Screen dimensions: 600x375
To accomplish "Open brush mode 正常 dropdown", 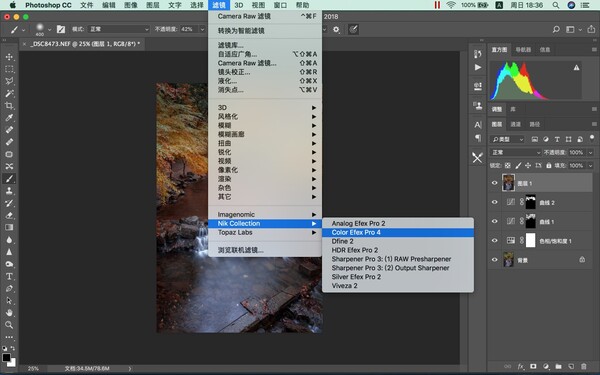I will tap(119, 29).
